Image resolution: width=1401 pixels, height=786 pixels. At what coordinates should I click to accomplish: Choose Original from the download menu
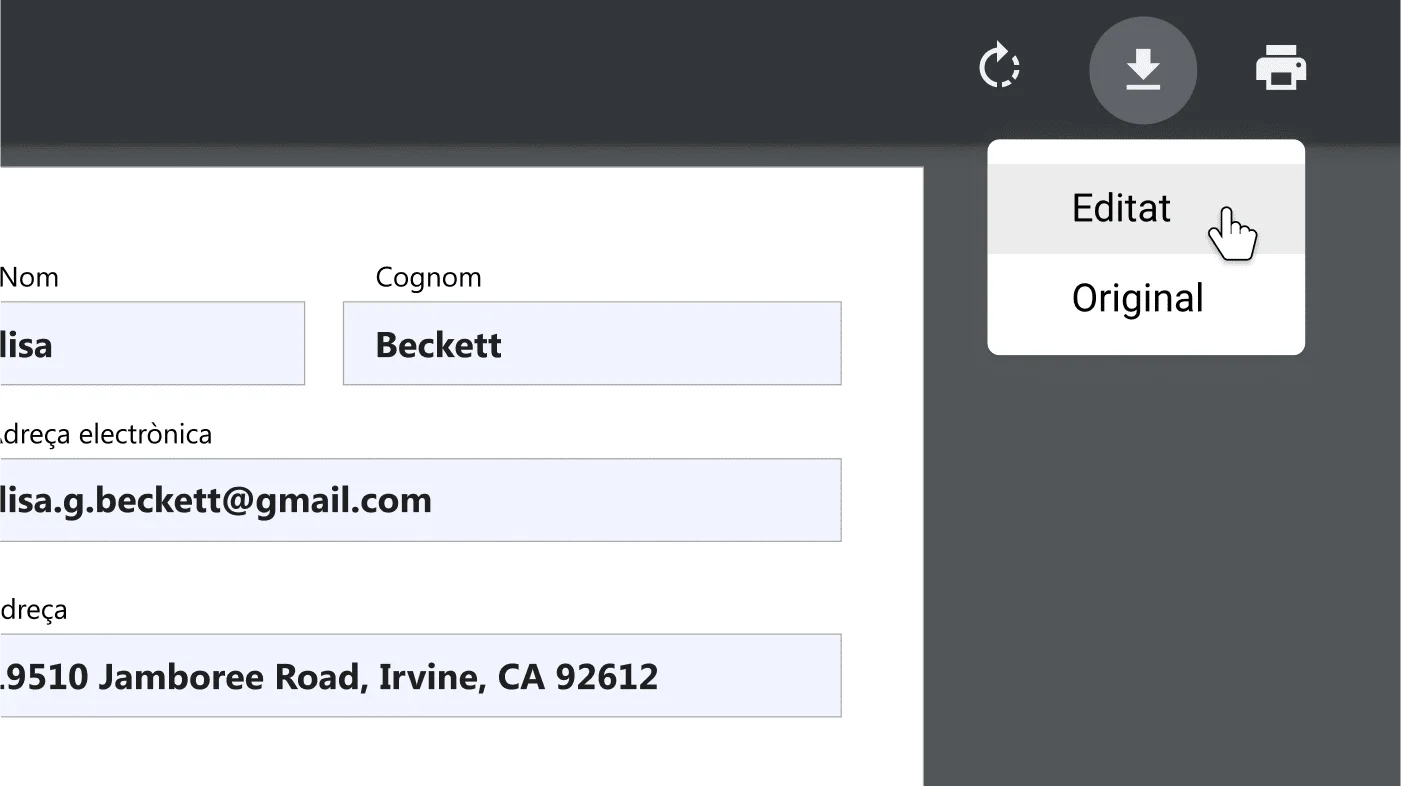pyautogui.click(x=1137, y=298)
